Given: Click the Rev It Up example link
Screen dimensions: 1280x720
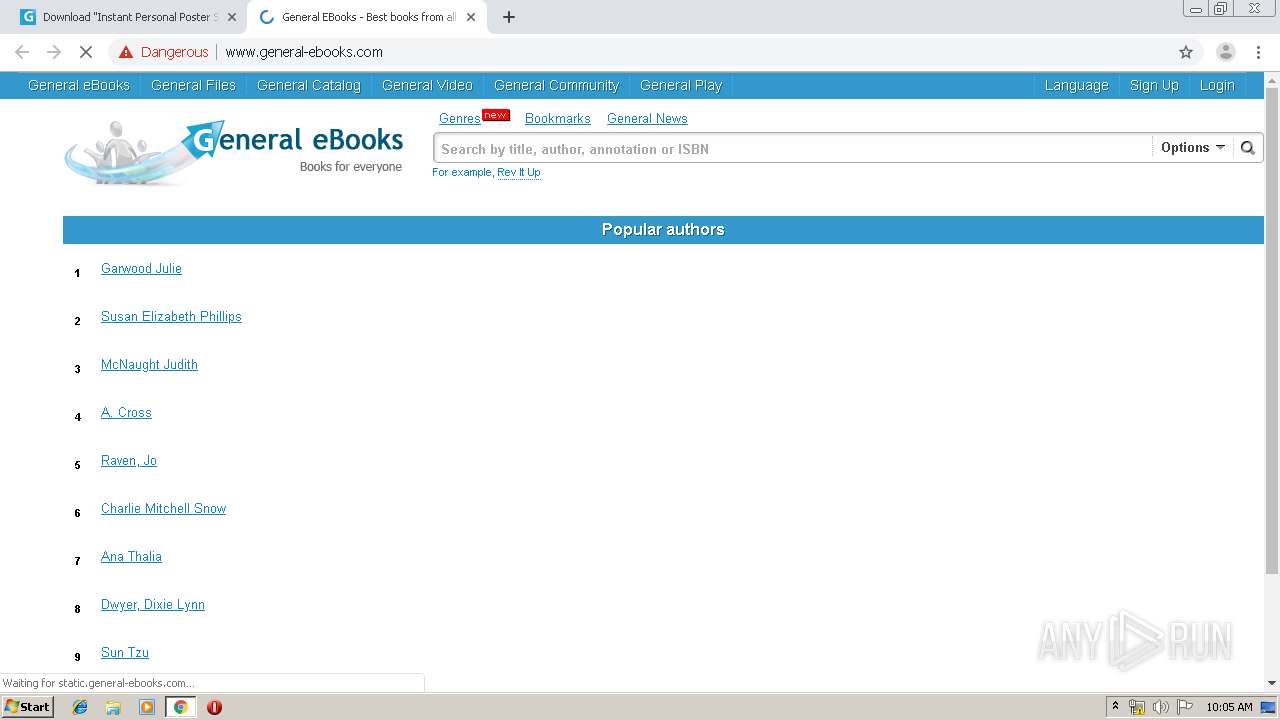Looking at the screenshot, I should tap(518, 172).
